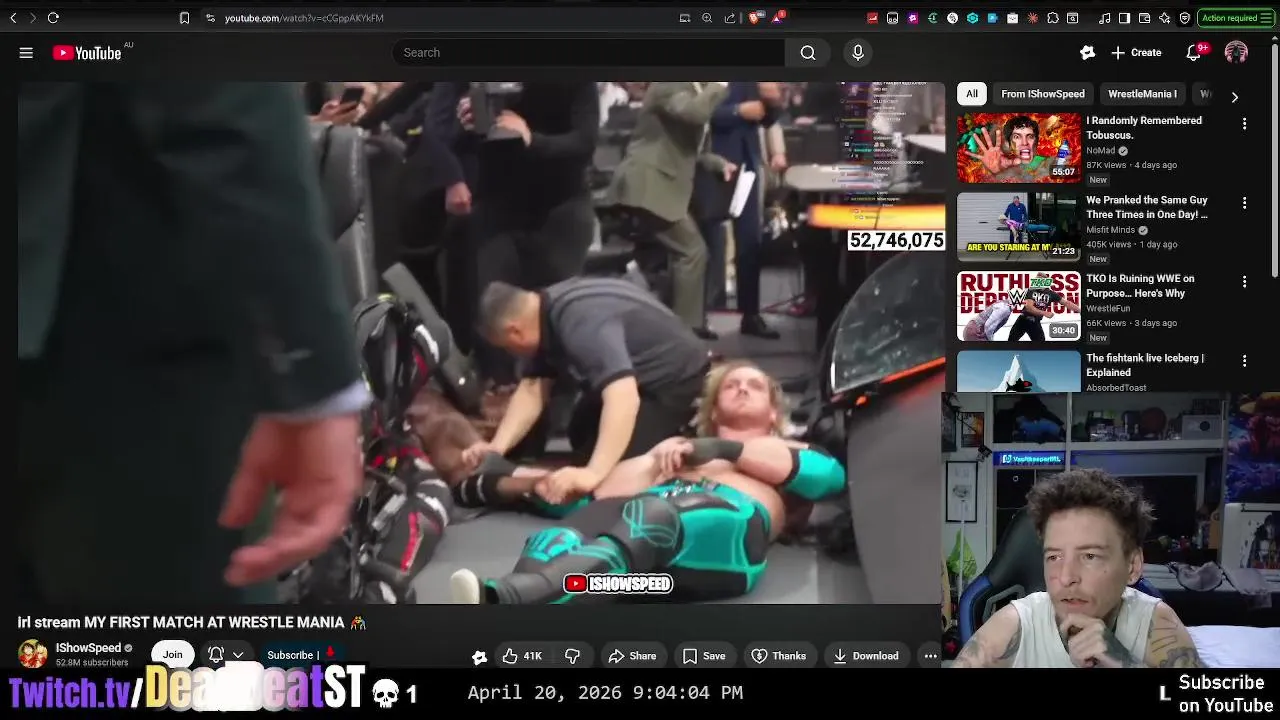1280x720 pixels.
Task: Open the 'The fishtank live Iceberg | Explained' title
Action: coord(1145,365)
